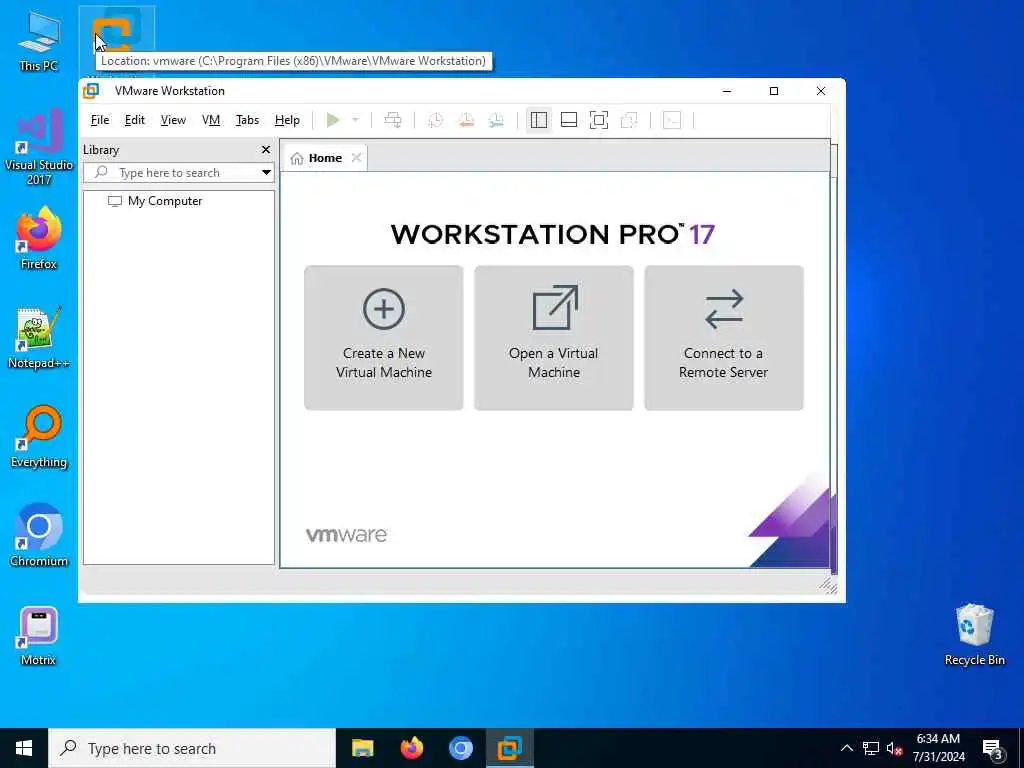
Task: Click Open a Virtual Machine
Action: tap(554, 338)
